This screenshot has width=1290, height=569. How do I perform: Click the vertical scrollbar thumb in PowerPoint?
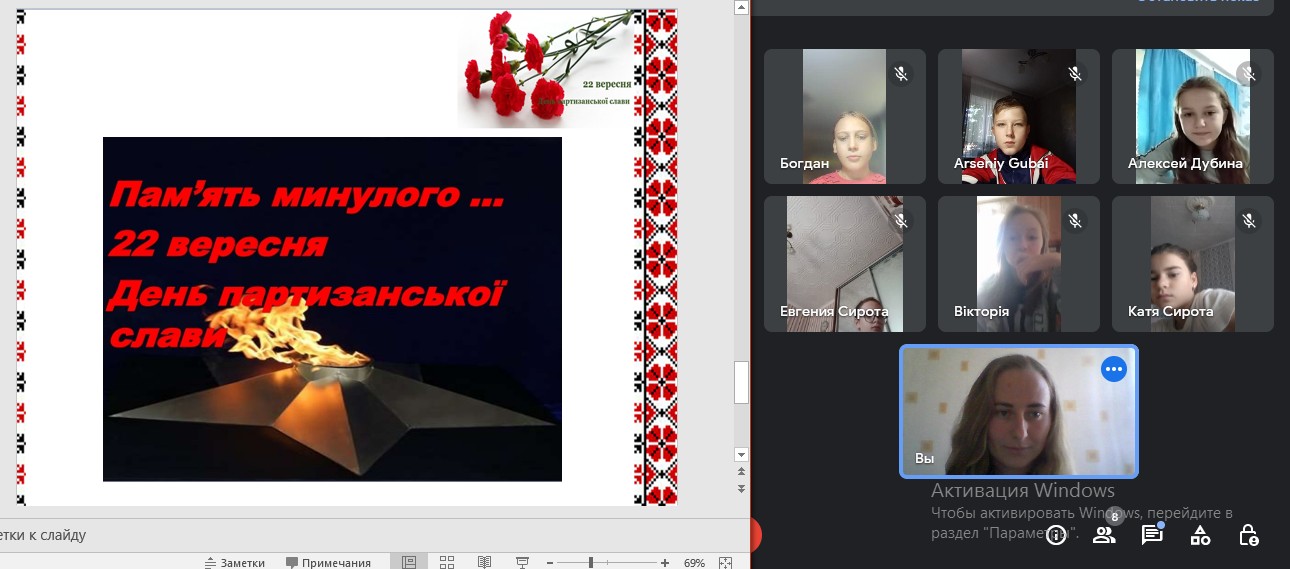click(741, 382)
